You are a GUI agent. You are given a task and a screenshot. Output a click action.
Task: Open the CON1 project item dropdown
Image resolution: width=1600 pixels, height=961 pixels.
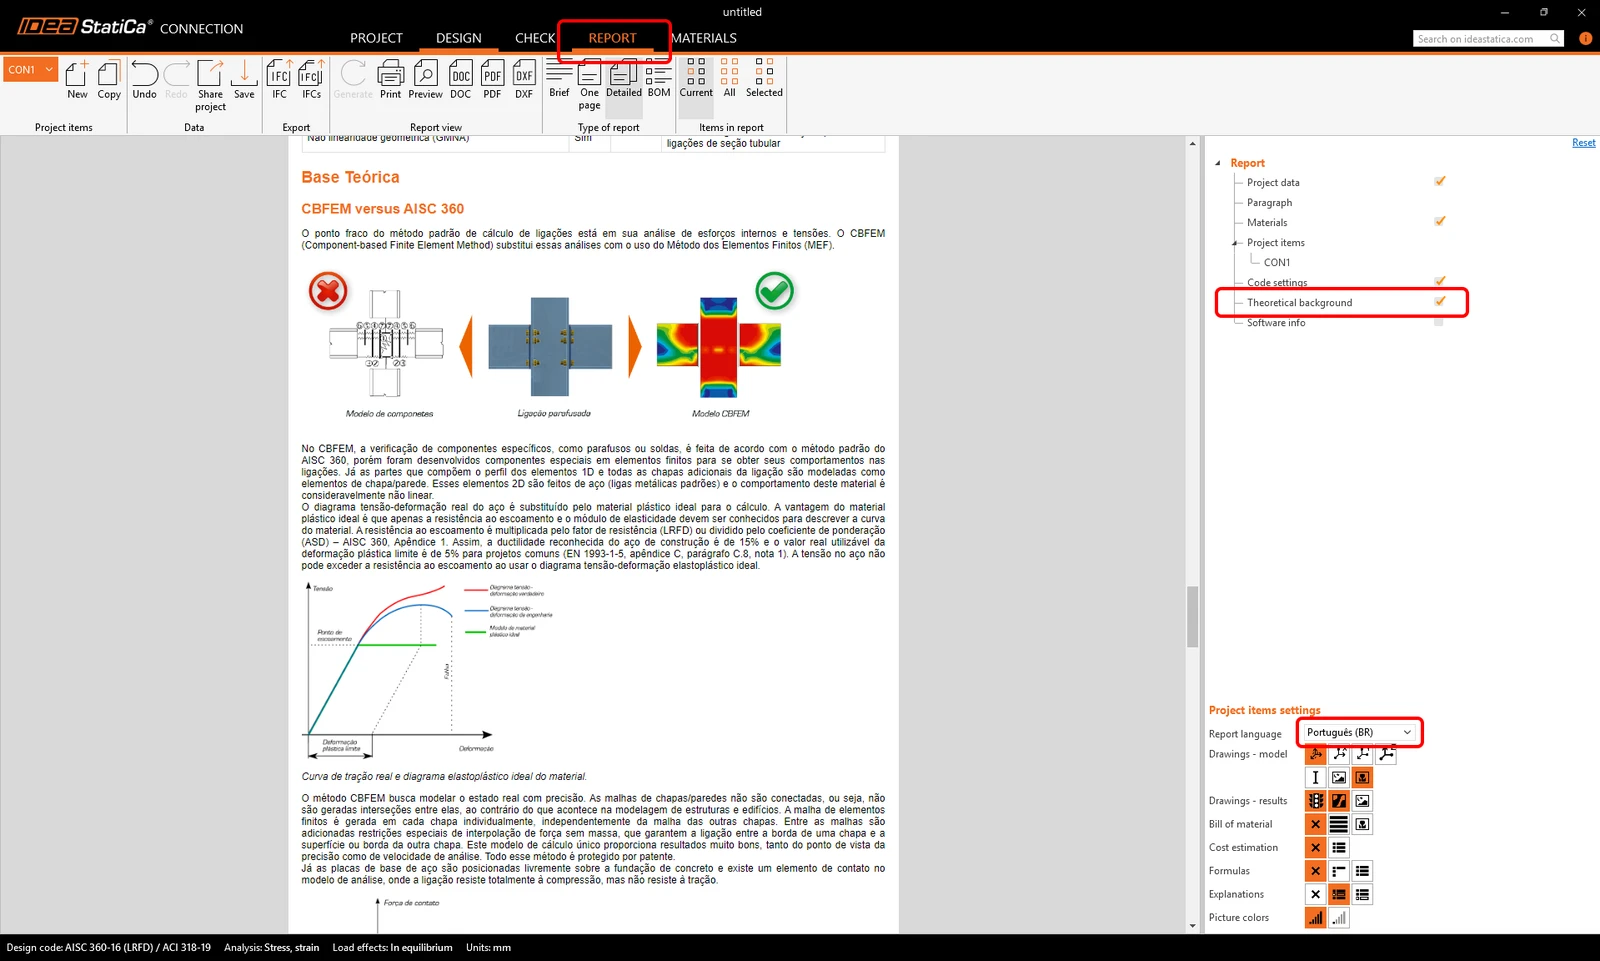pyautogui.click(x=30, y=69)
